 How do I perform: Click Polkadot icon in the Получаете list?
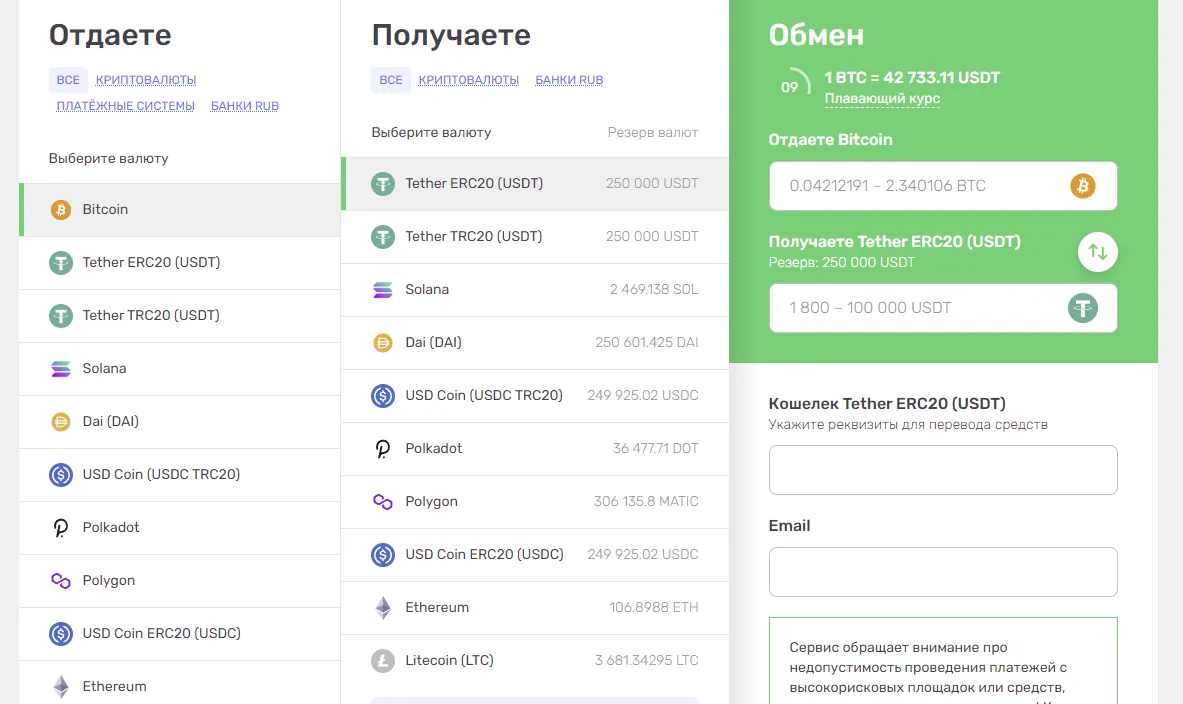pyautogui.click(x=383, y=449)
